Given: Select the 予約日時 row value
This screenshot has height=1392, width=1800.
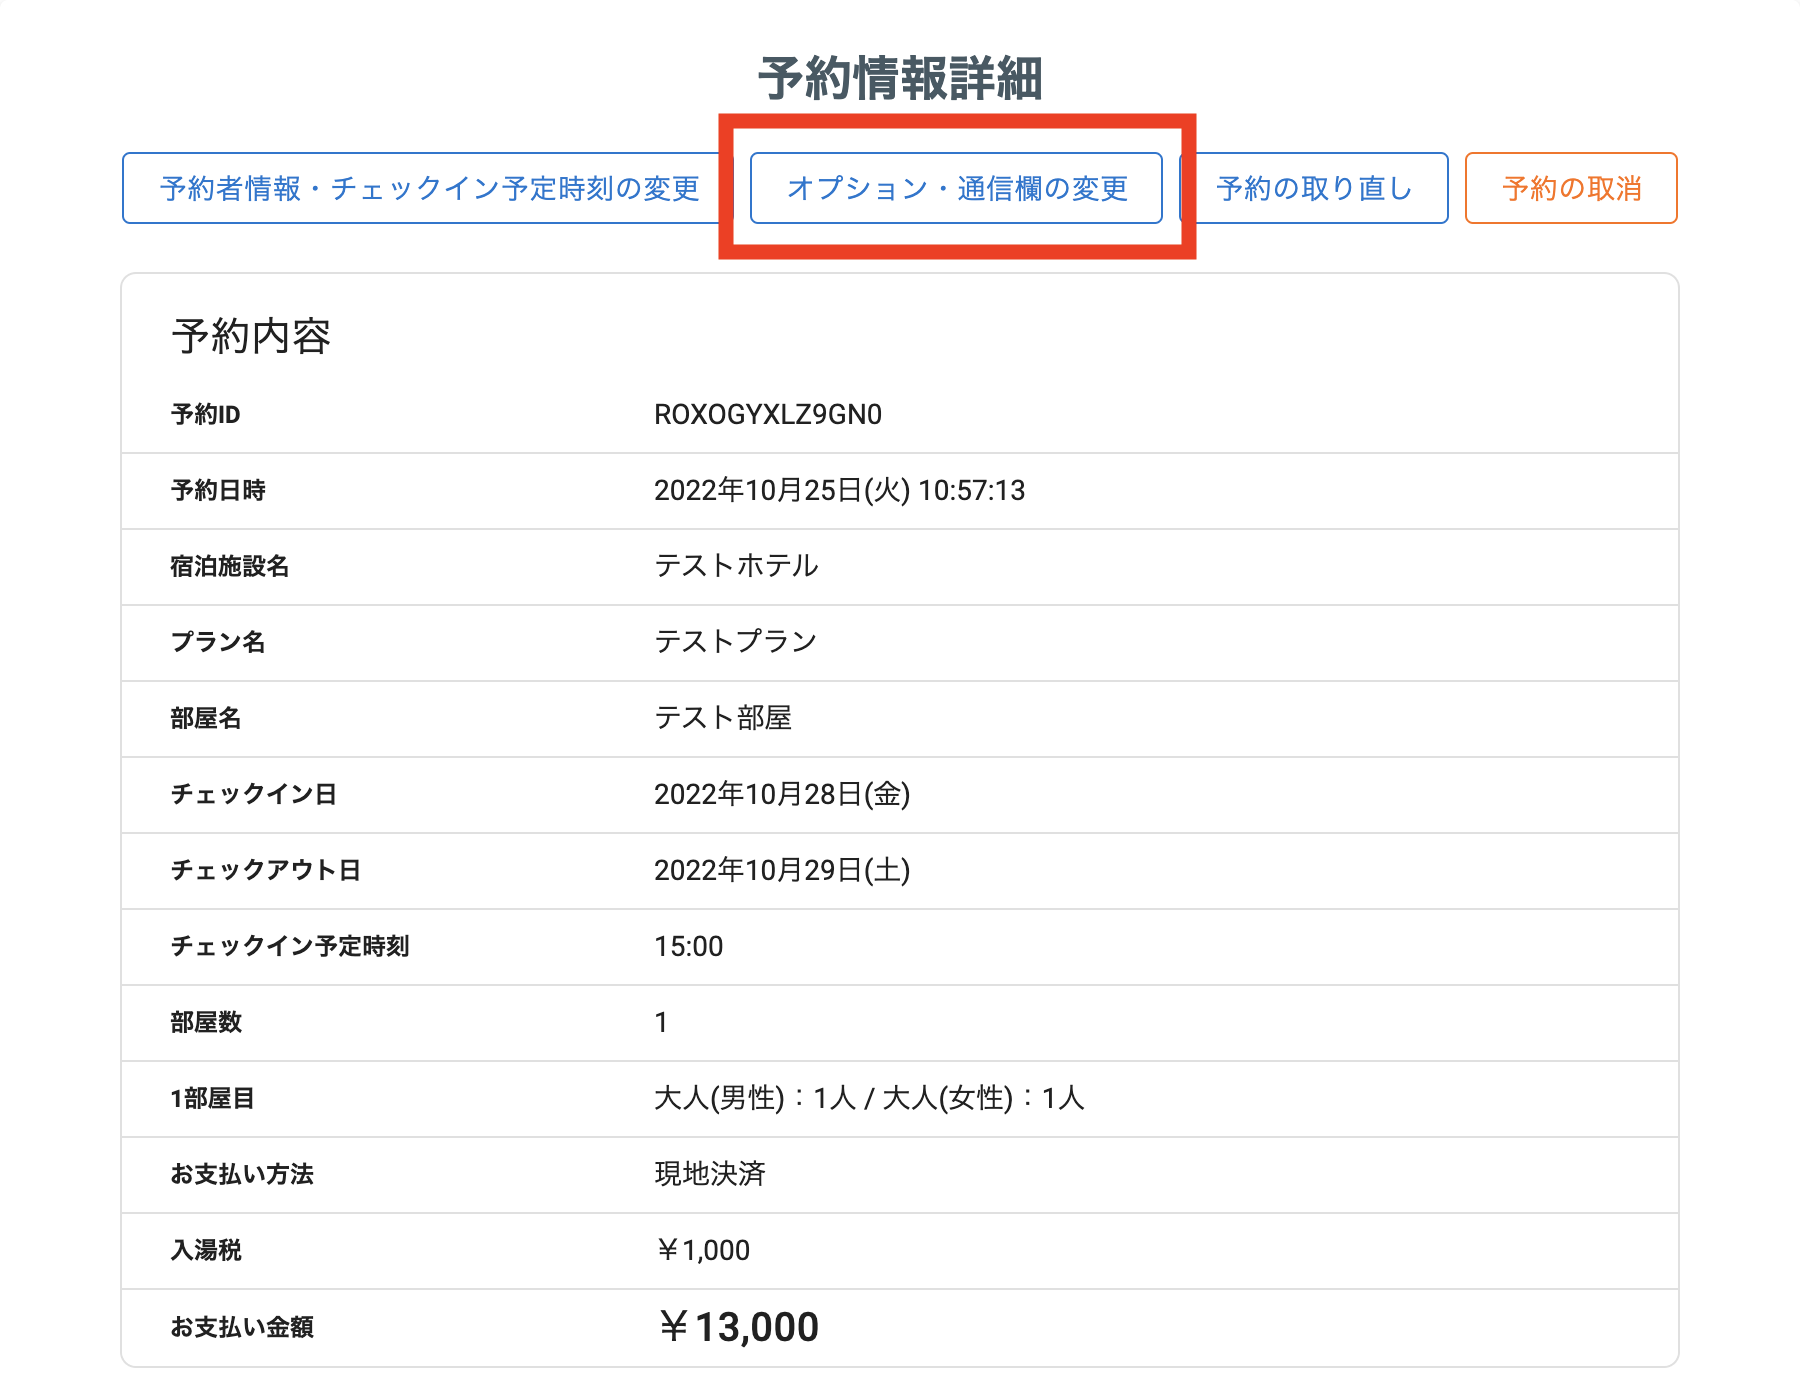Looking at the screenshot, I should (x=840, y=490).
